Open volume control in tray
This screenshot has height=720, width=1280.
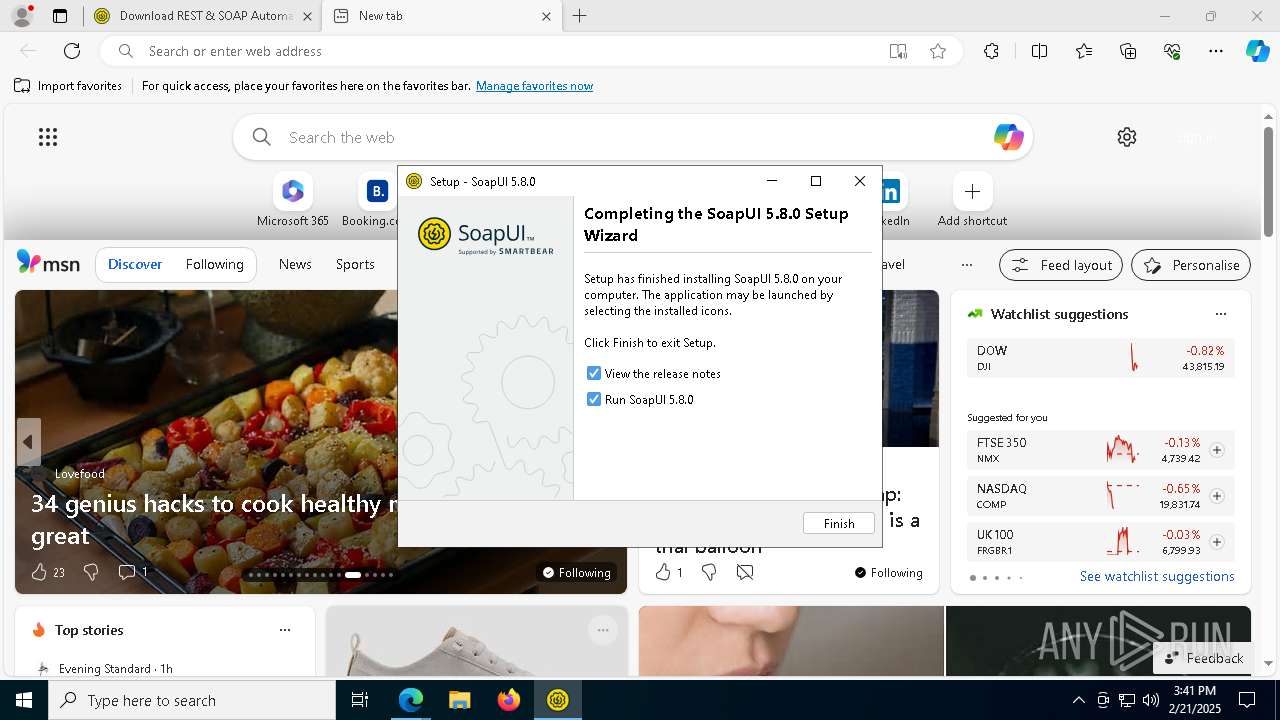[1150, 700]
